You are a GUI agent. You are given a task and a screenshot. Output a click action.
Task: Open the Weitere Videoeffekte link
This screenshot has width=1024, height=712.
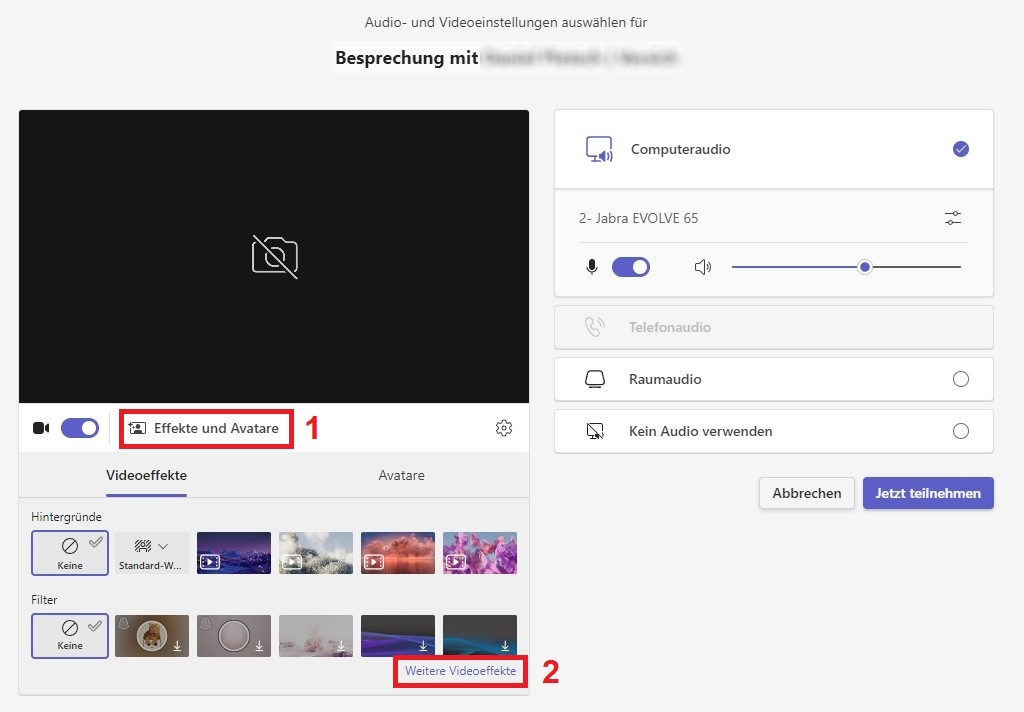(x=460, y=671)
